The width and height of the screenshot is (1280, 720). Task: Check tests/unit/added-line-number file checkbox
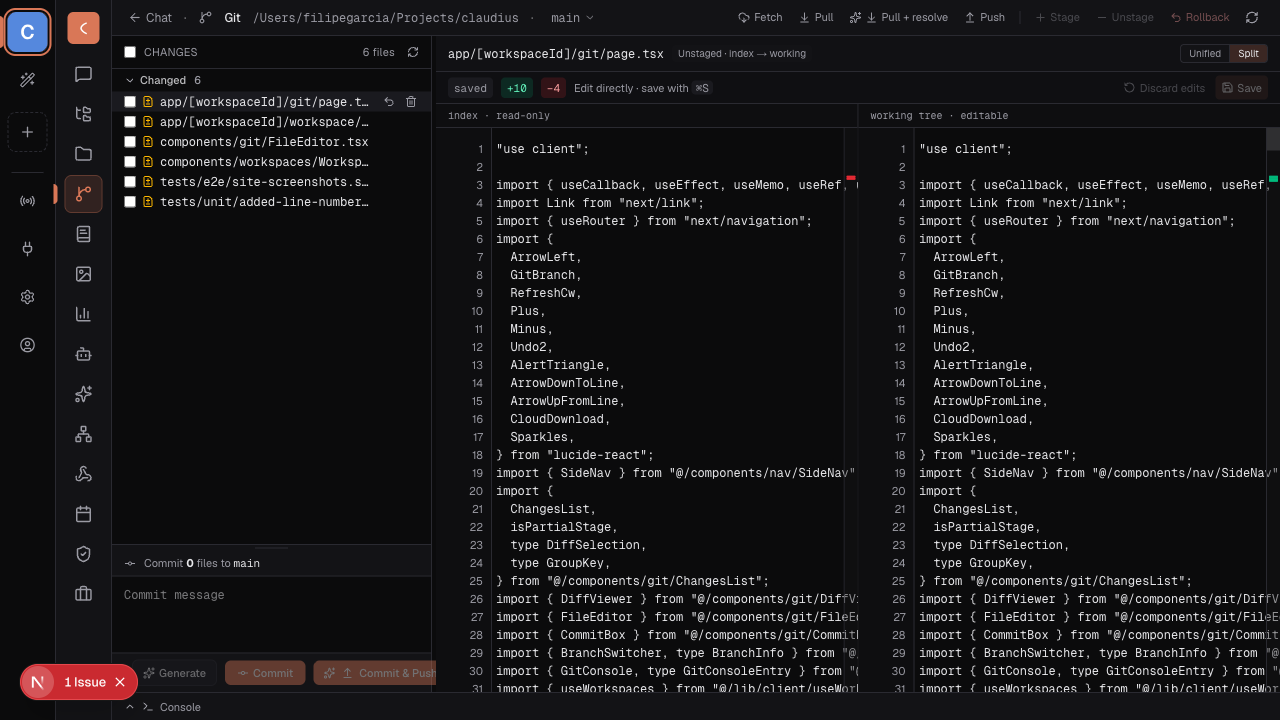(x=130, y=202)
